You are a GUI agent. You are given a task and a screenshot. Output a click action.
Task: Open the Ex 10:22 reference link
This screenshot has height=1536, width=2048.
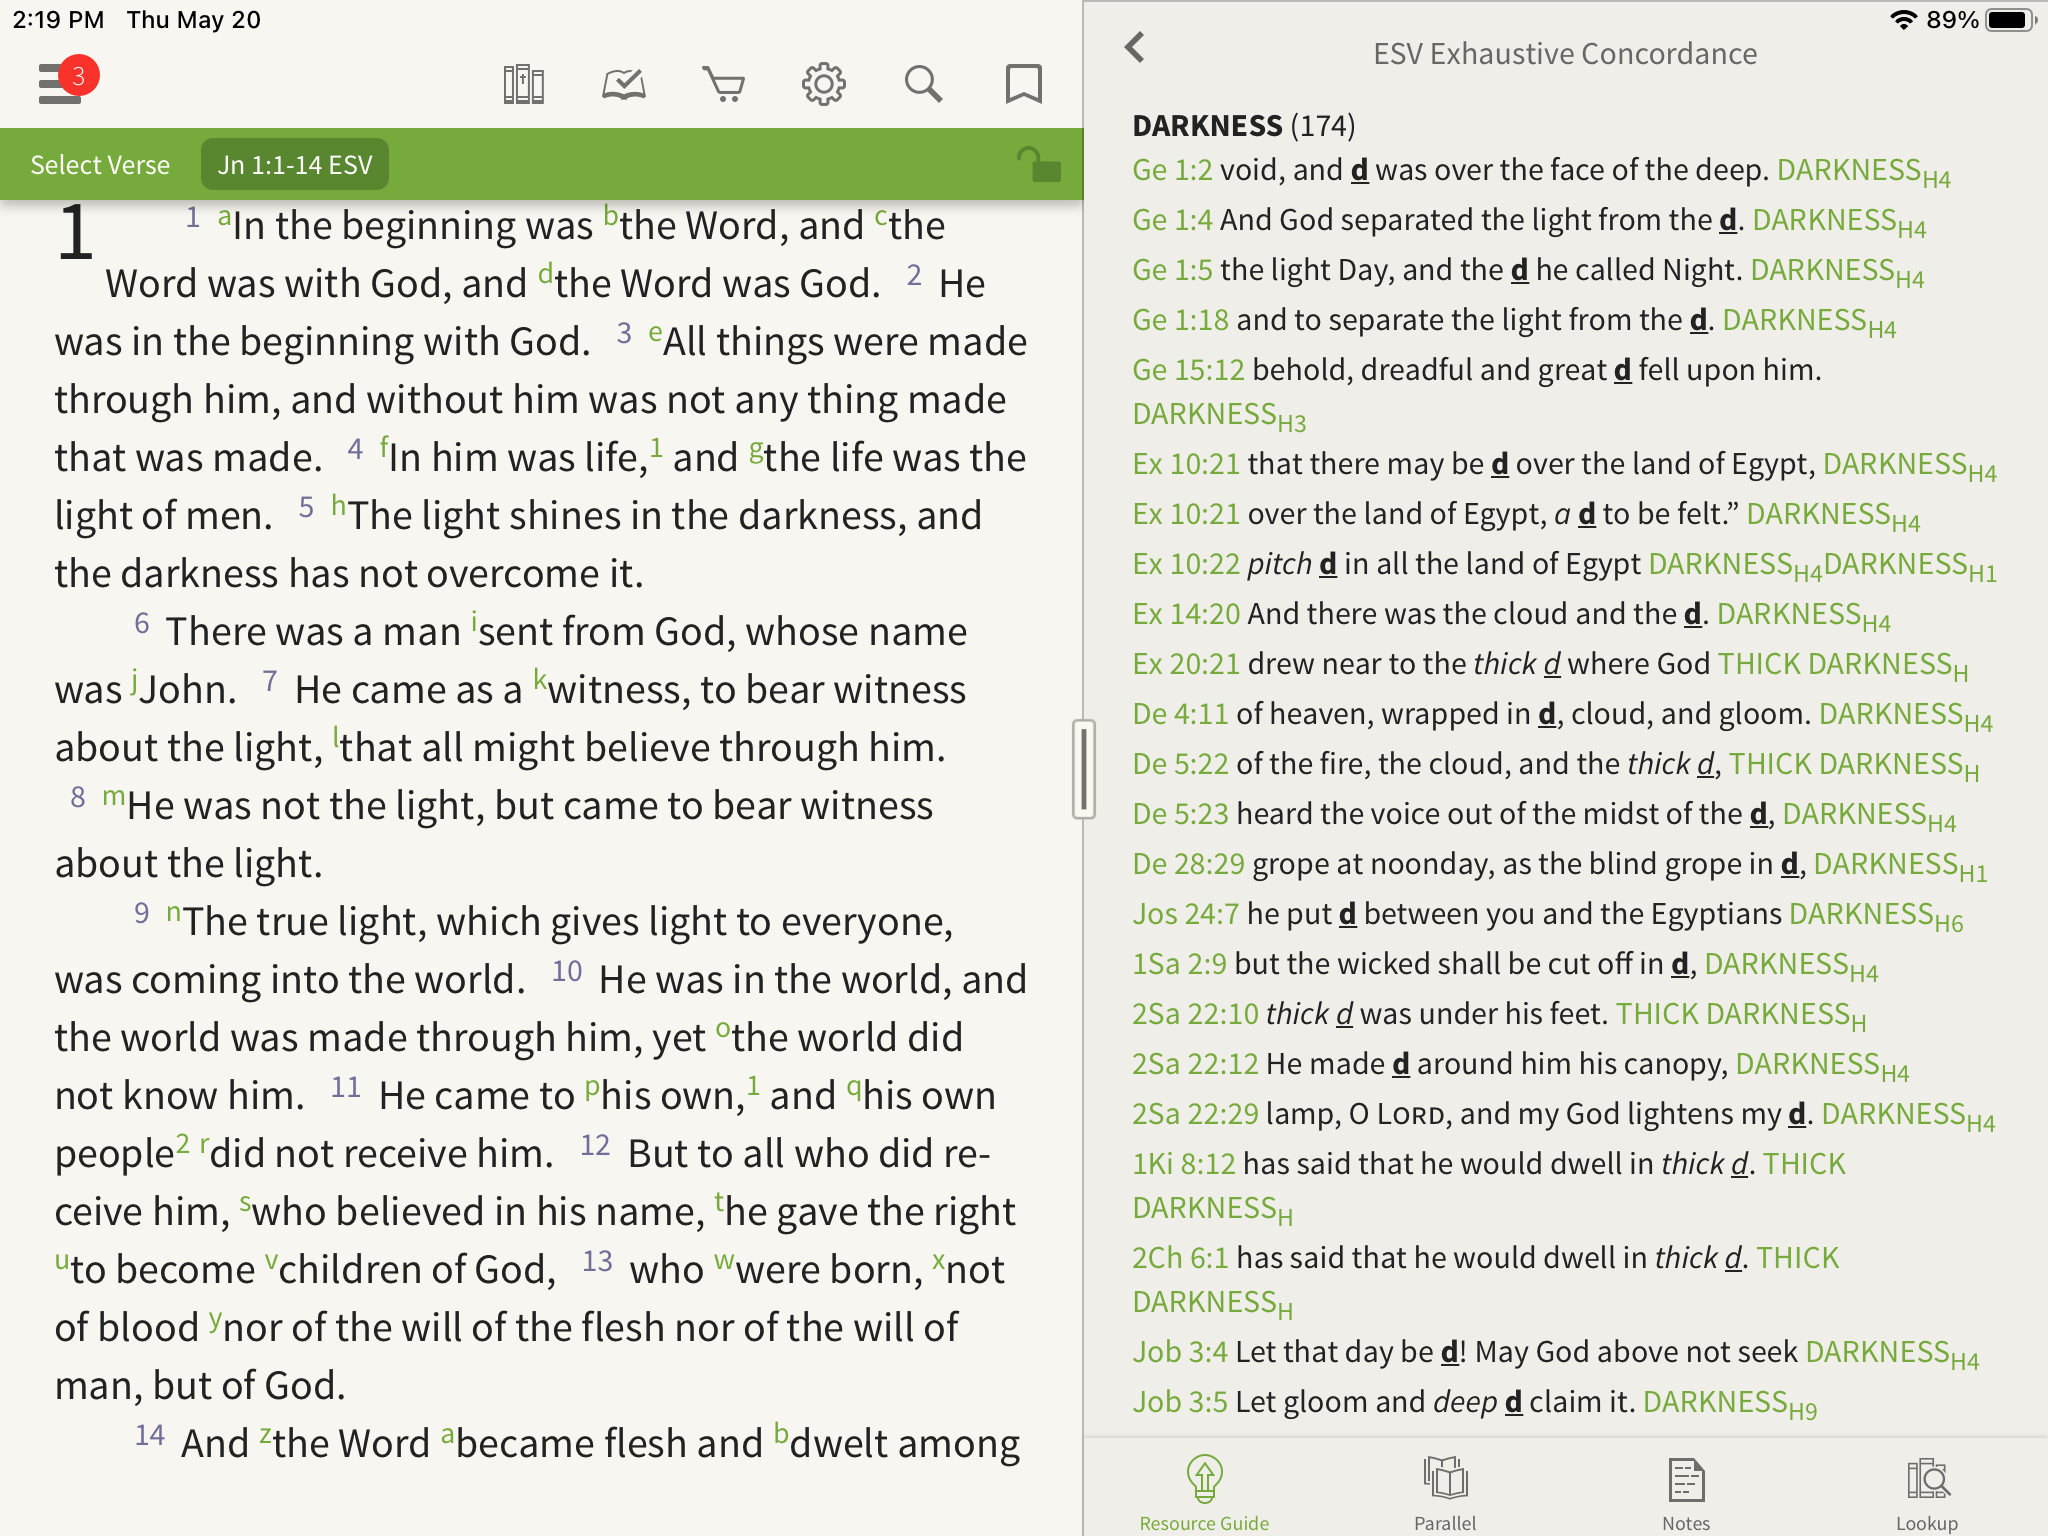tap(1186, 564)
